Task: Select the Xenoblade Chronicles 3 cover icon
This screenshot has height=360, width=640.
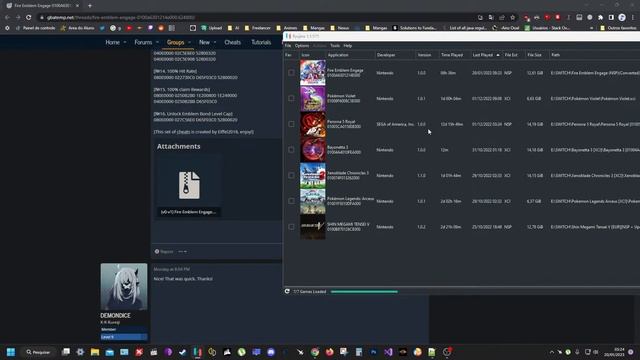Action: click(x=313, y=176)
